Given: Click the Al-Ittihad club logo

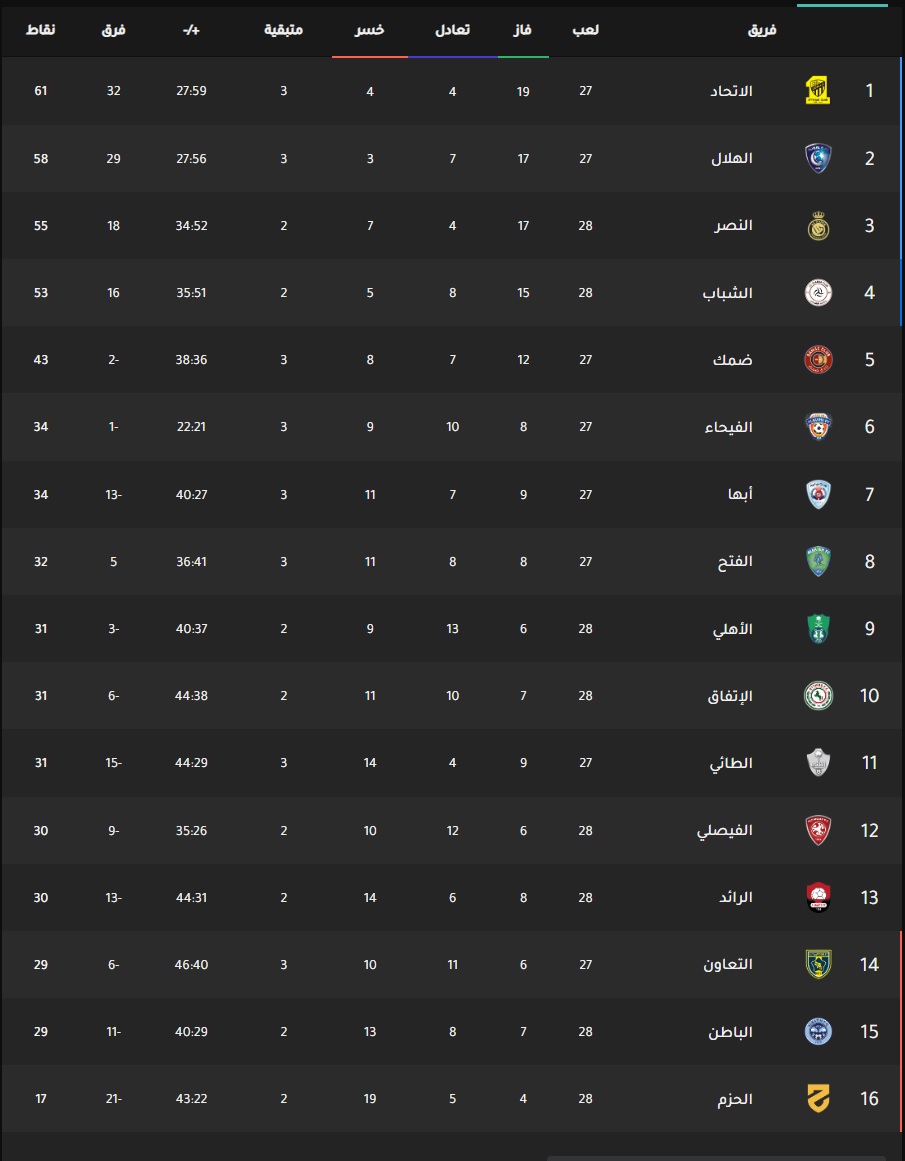Looking at the screenshot, I should [x=818, y=90].
